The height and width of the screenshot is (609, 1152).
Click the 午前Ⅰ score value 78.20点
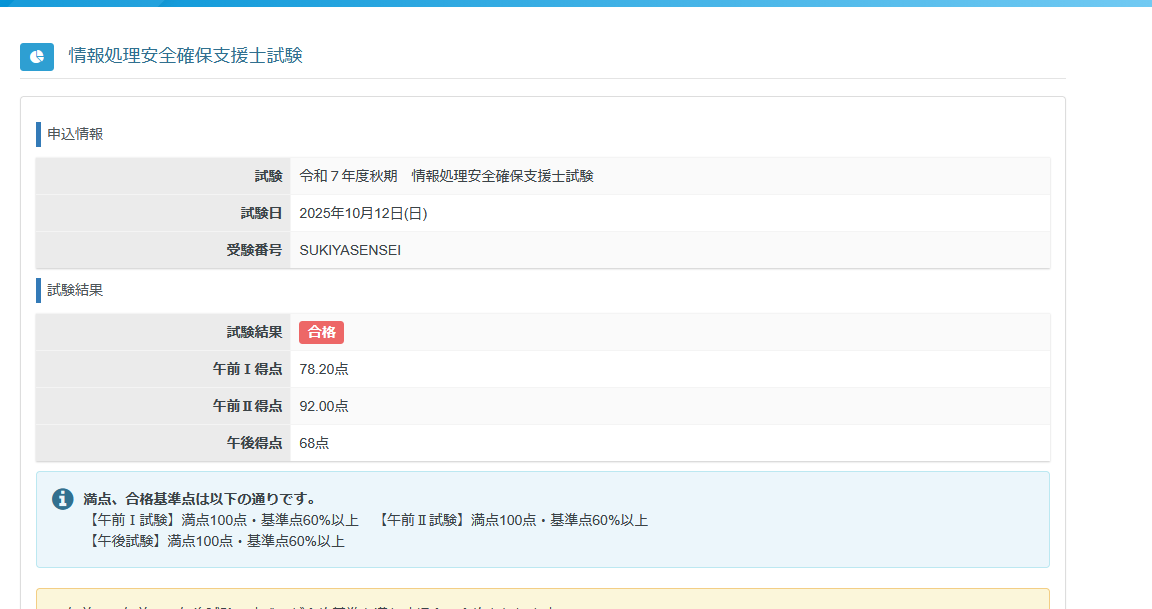(324, 370)
